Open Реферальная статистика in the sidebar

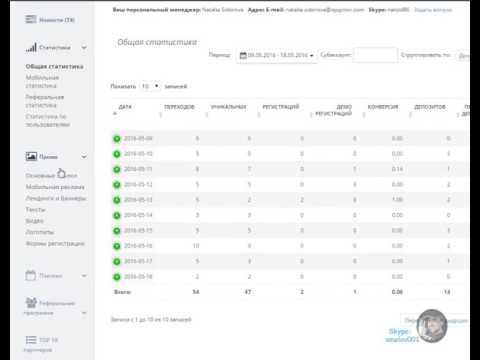(45, 101)
